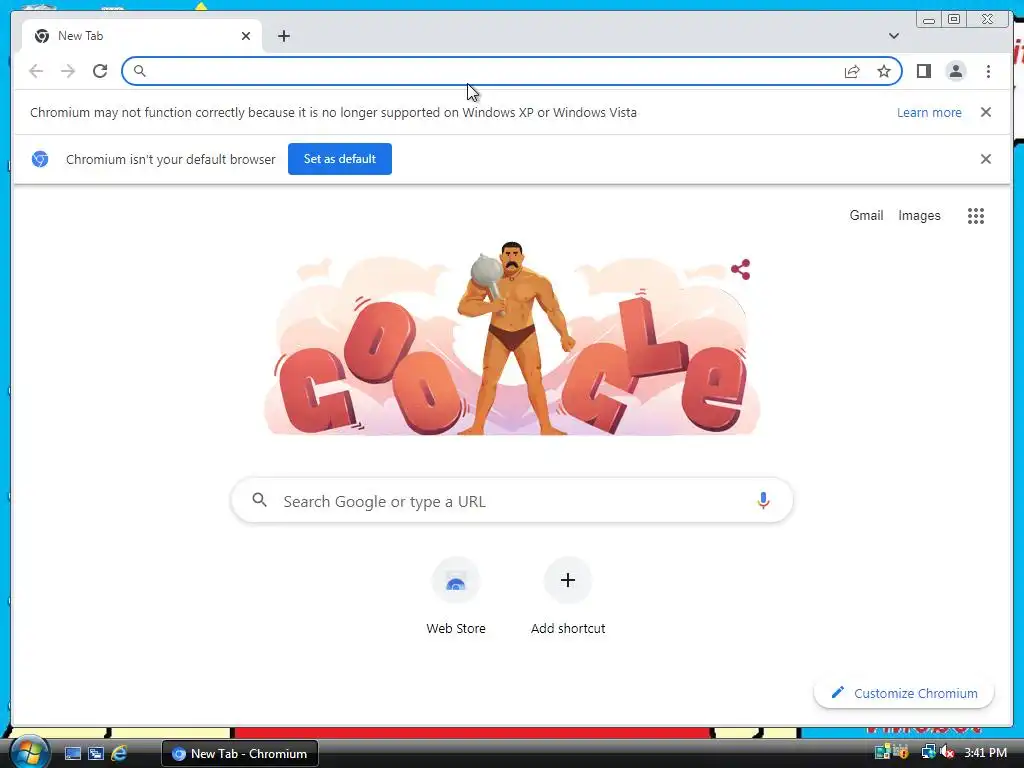Viewport: 1024px width, 768px height.
Task: Open the profile avatar menu
Action: pyautogui.click(x=955, y=71)
